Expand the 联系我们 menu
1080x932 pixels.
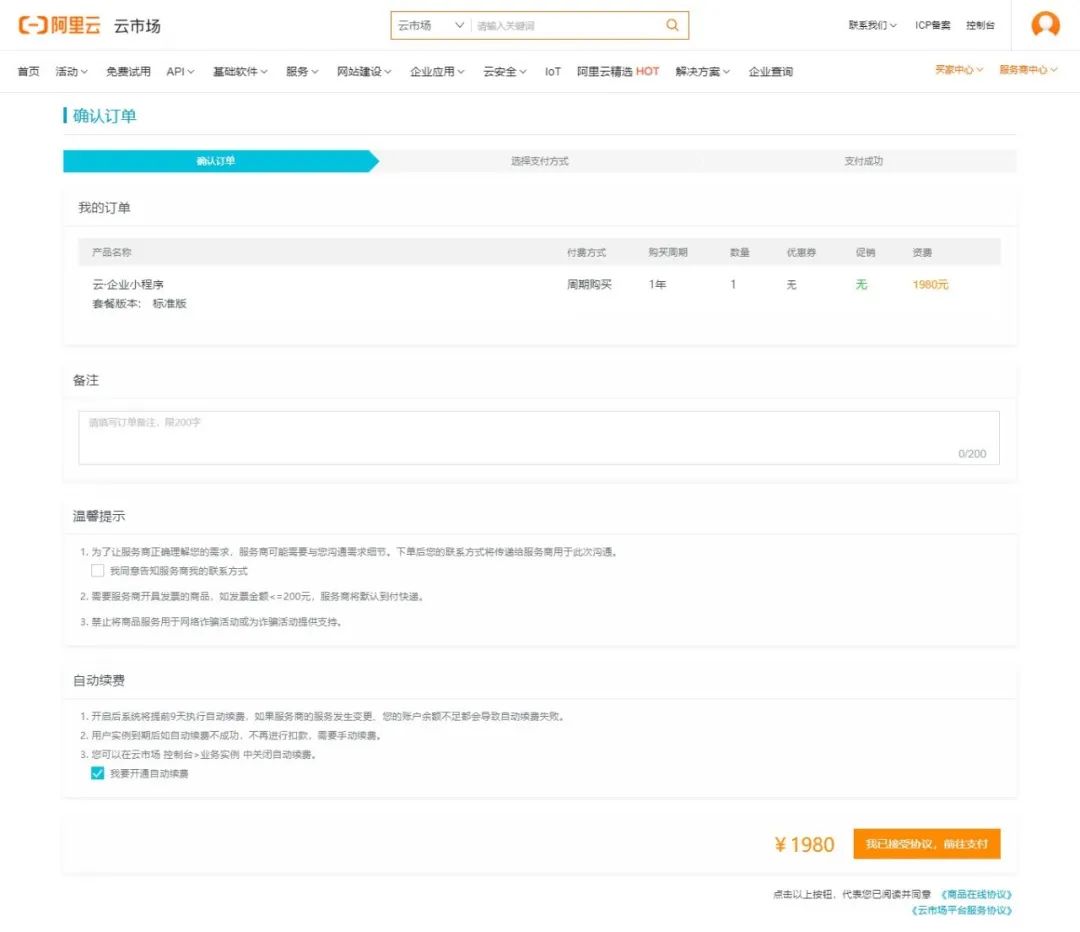tap(872, 25)
